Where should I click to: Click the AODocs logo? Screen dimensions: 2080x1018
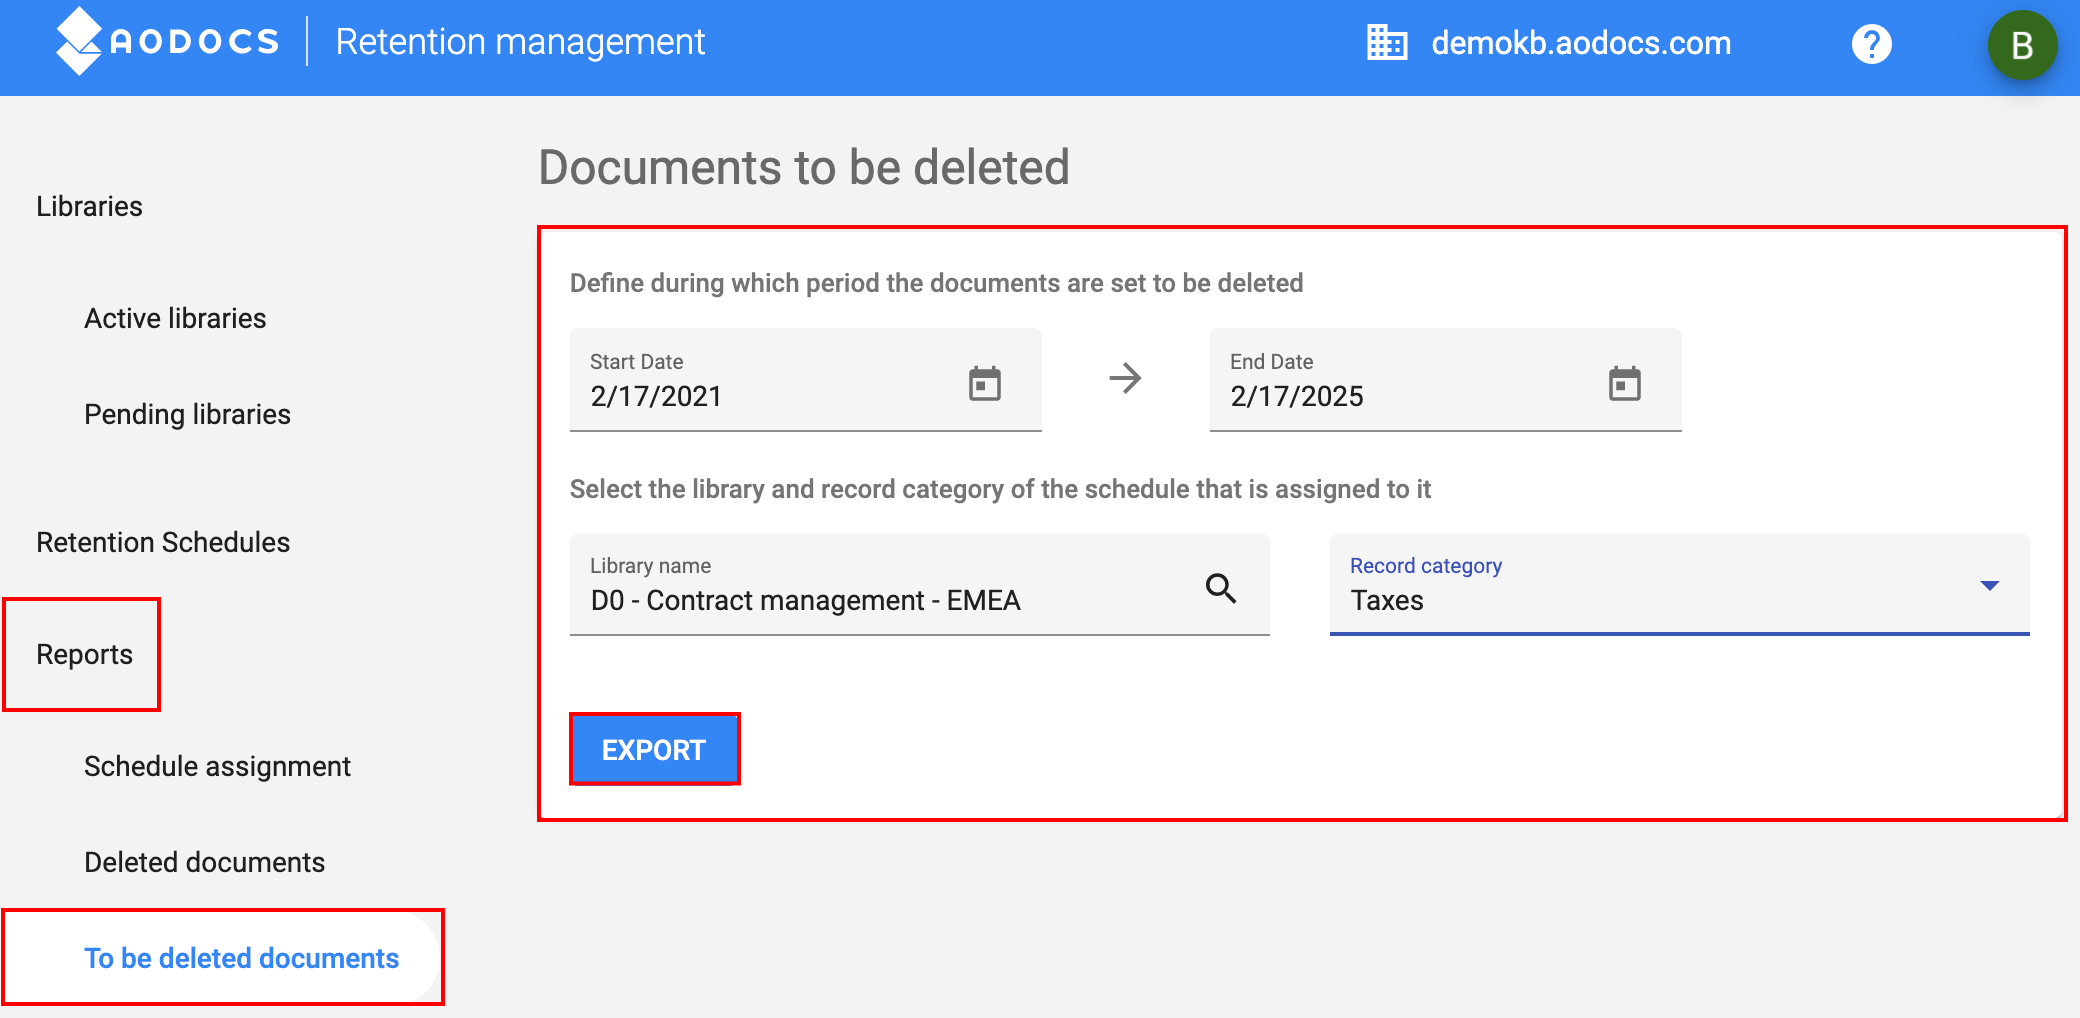point(167,41)
